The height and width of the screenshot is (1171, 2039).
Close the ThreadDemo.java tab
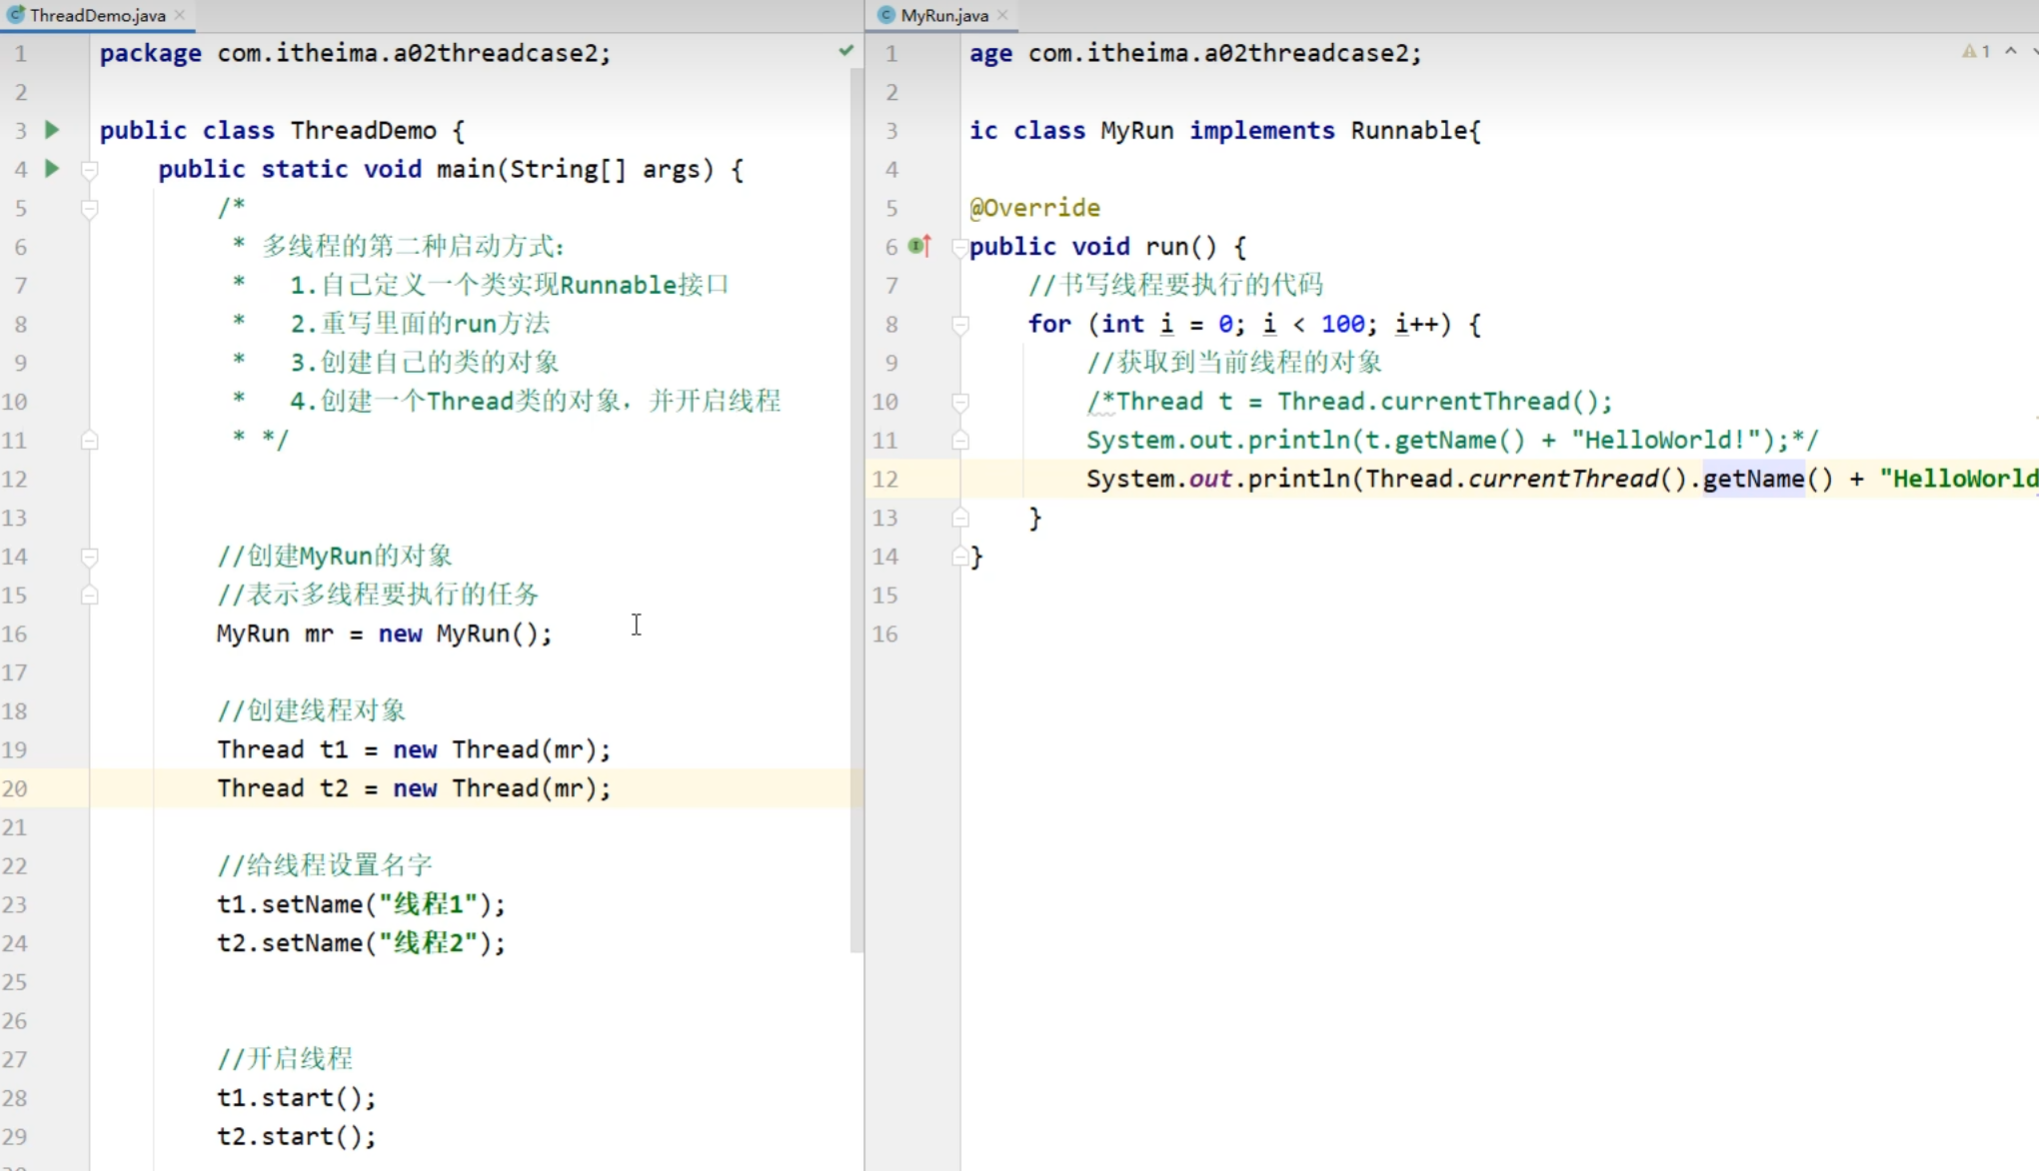pyautogui.click(x=180, y=15)
